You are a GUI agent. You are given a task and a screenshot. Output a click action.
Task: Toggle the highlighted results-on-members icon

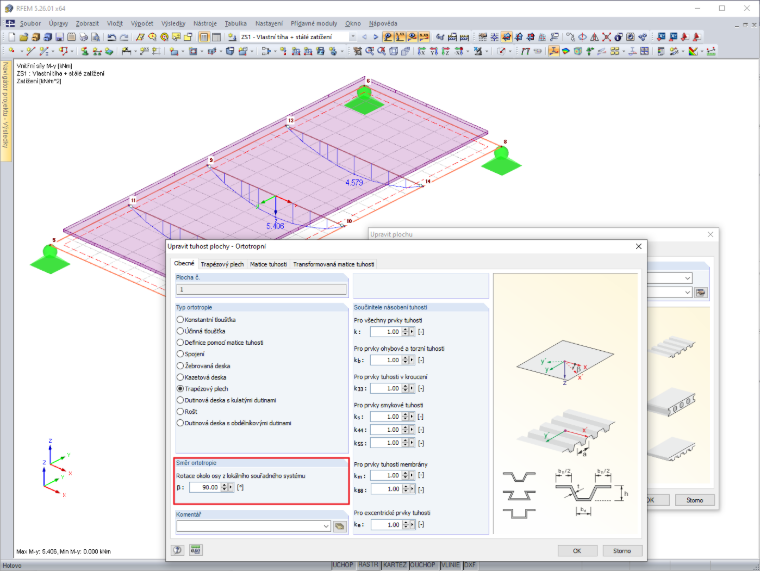(x=554, y=51)
